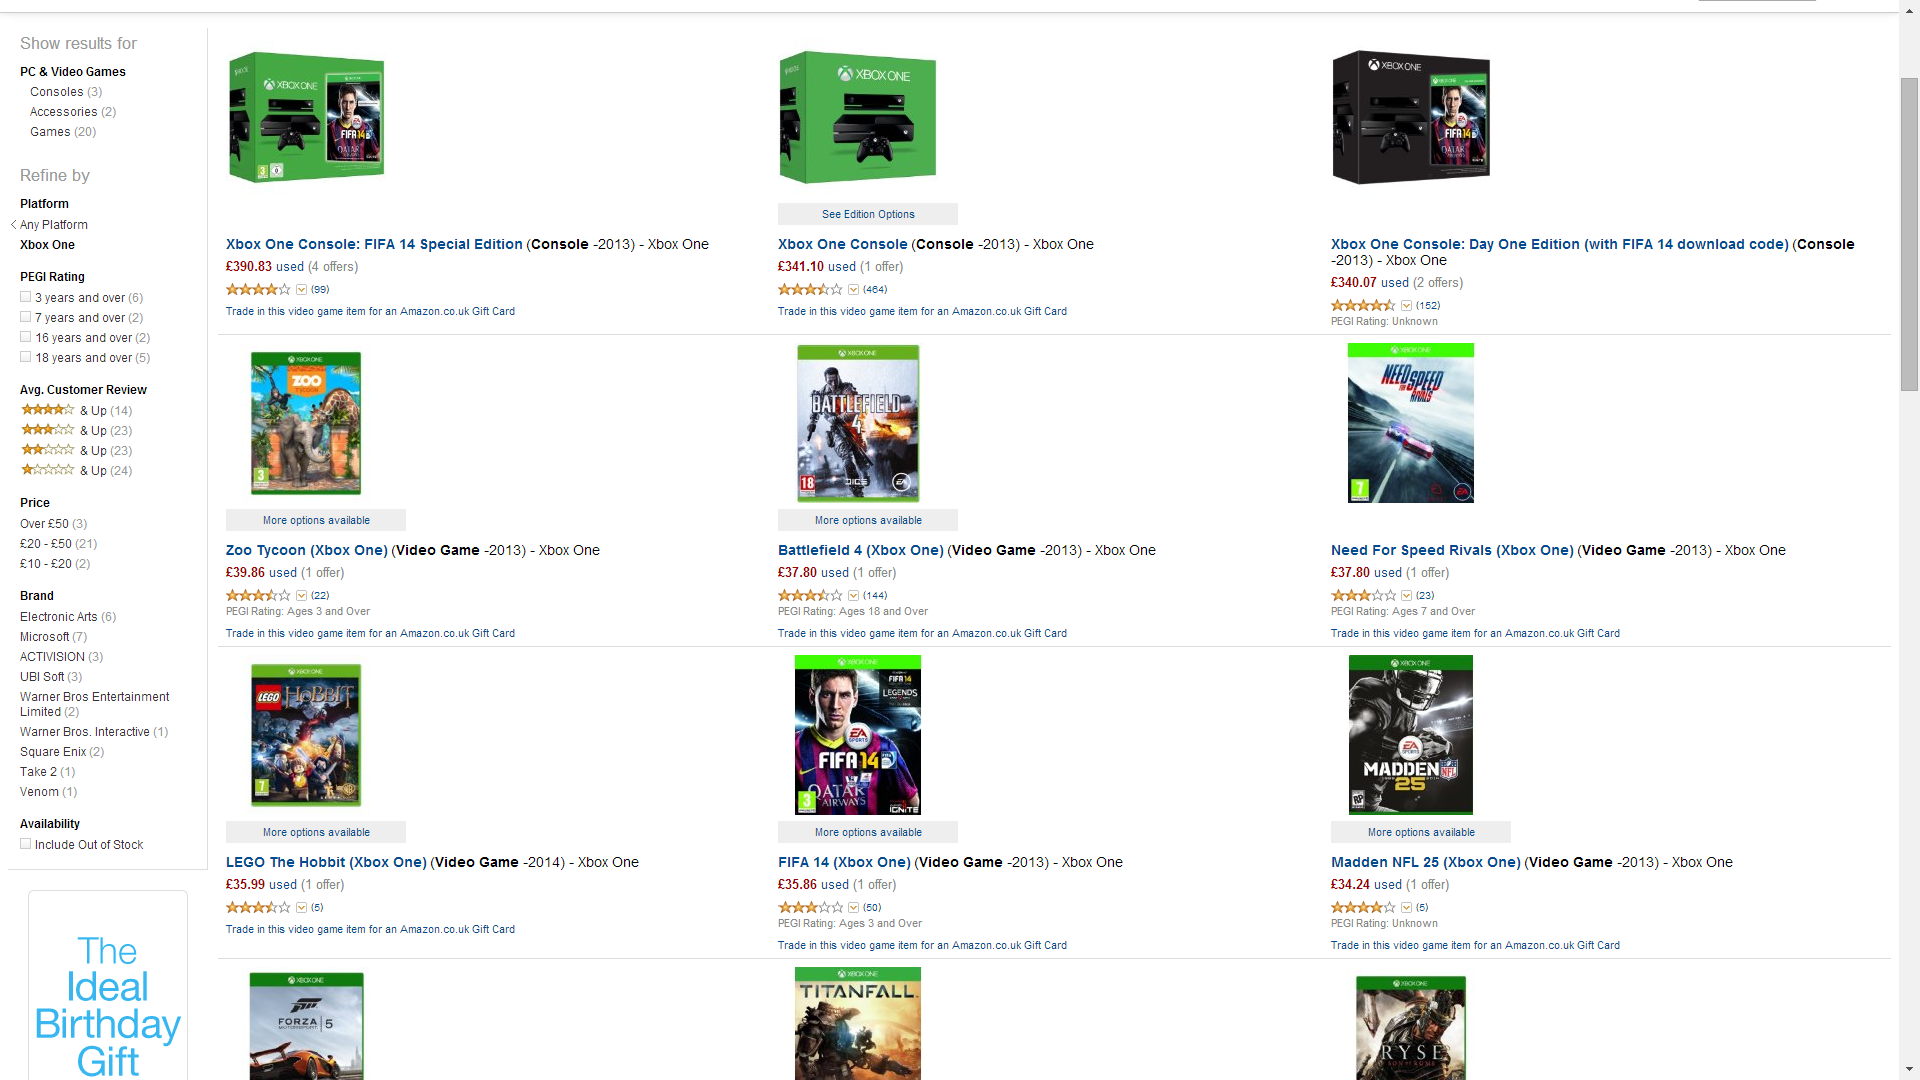Click star rating of Day One Edition console
This screenshot has height=1080, width=1920.
pos(1363,305)
